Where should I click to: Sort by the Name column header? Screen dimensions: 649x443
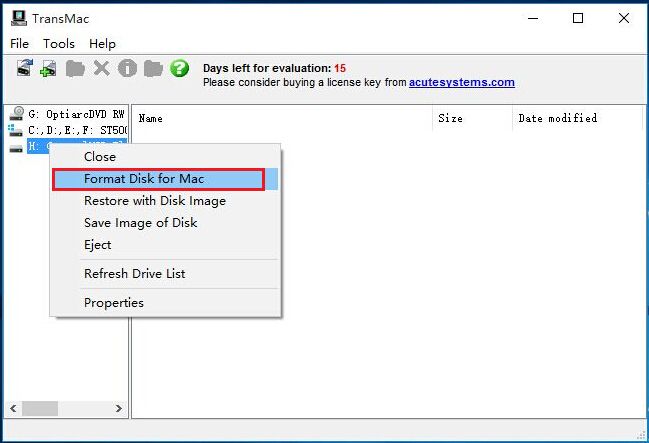click(282, 118)
